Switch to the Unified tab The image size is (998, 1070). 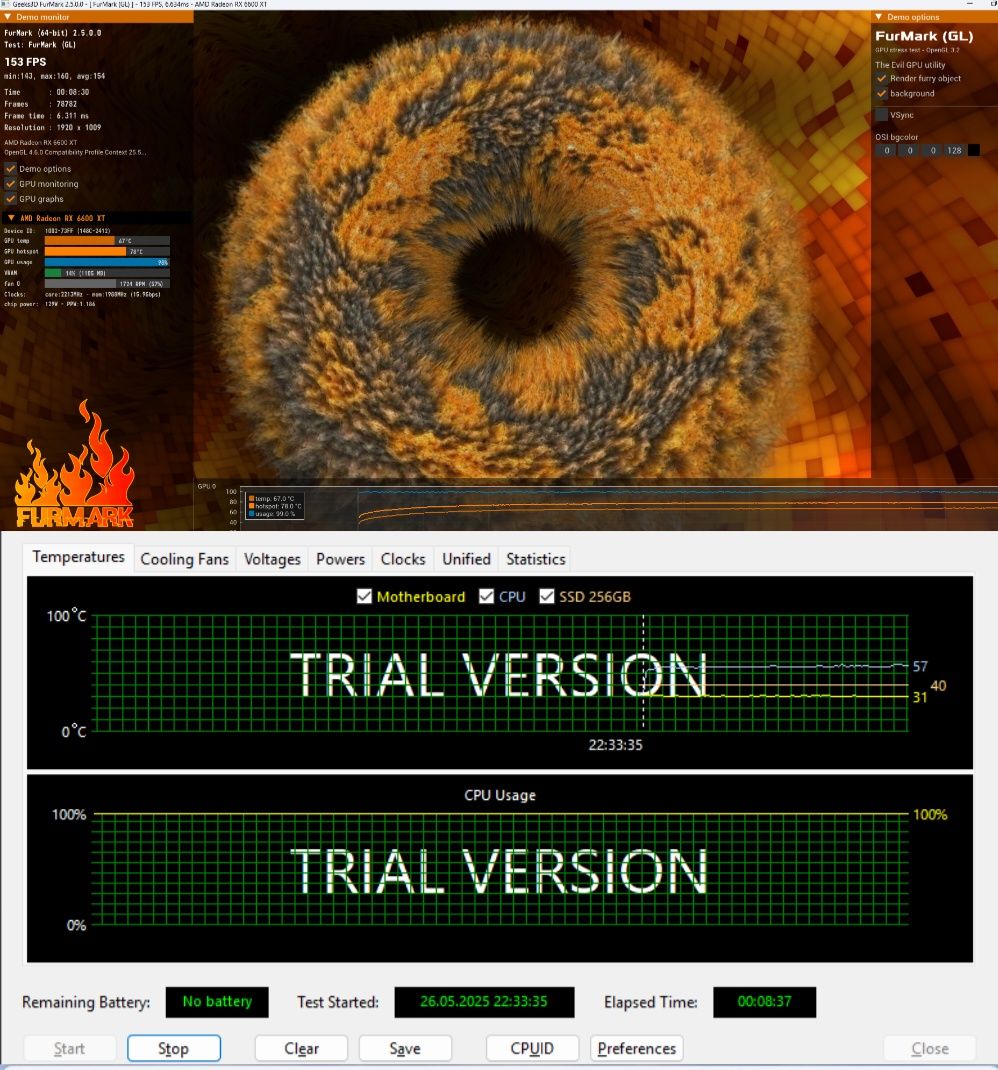coord(466,559)
